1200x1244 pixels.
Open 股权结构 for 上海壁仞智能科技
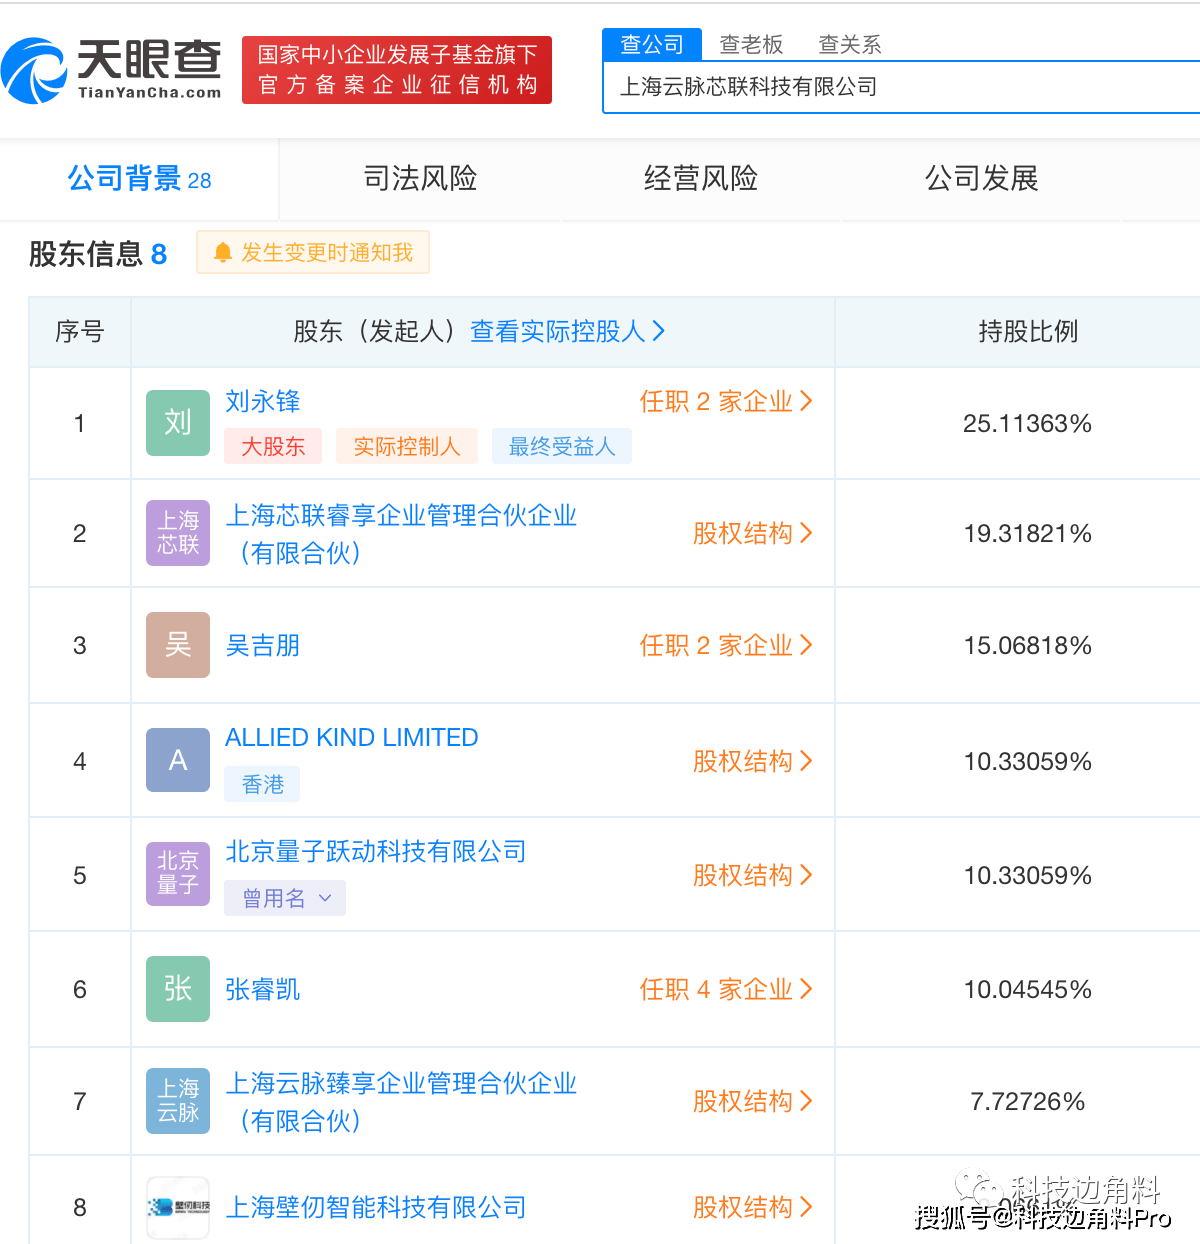pos(753,1207)
